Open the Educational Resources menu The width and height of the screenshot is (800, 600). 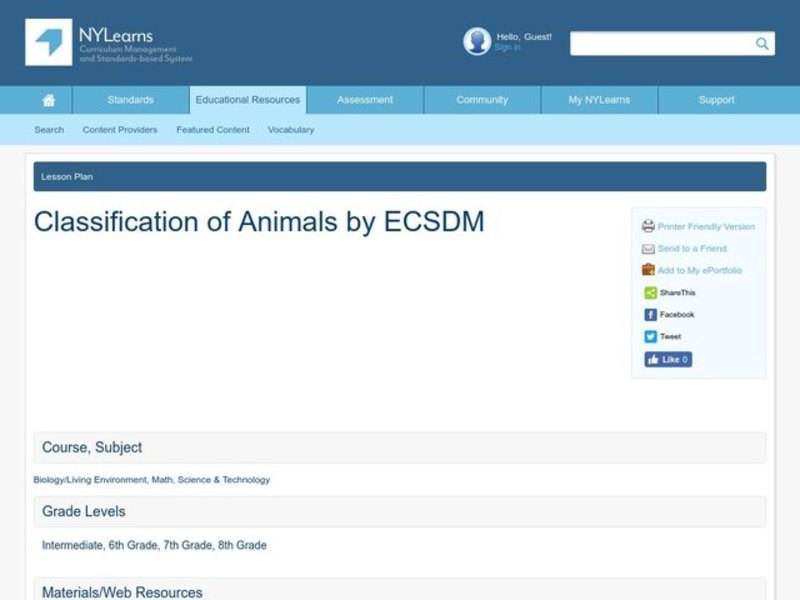click(x=247, y=100)
